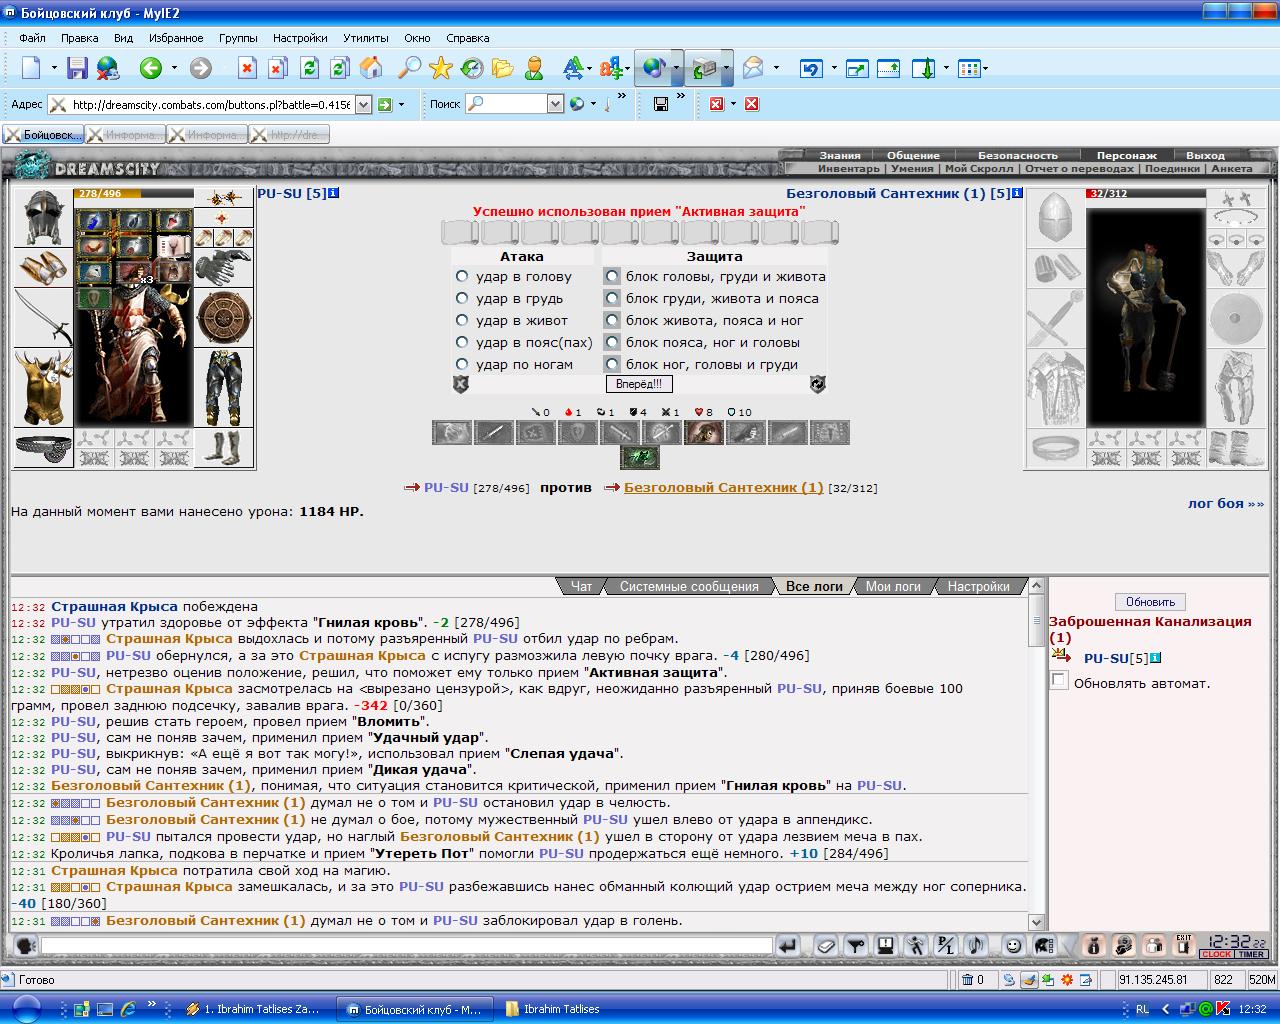Open the smiley emoticon icon in bottom bar
Viewport: 1280px width, 1024px height.
coord(1013,945)
